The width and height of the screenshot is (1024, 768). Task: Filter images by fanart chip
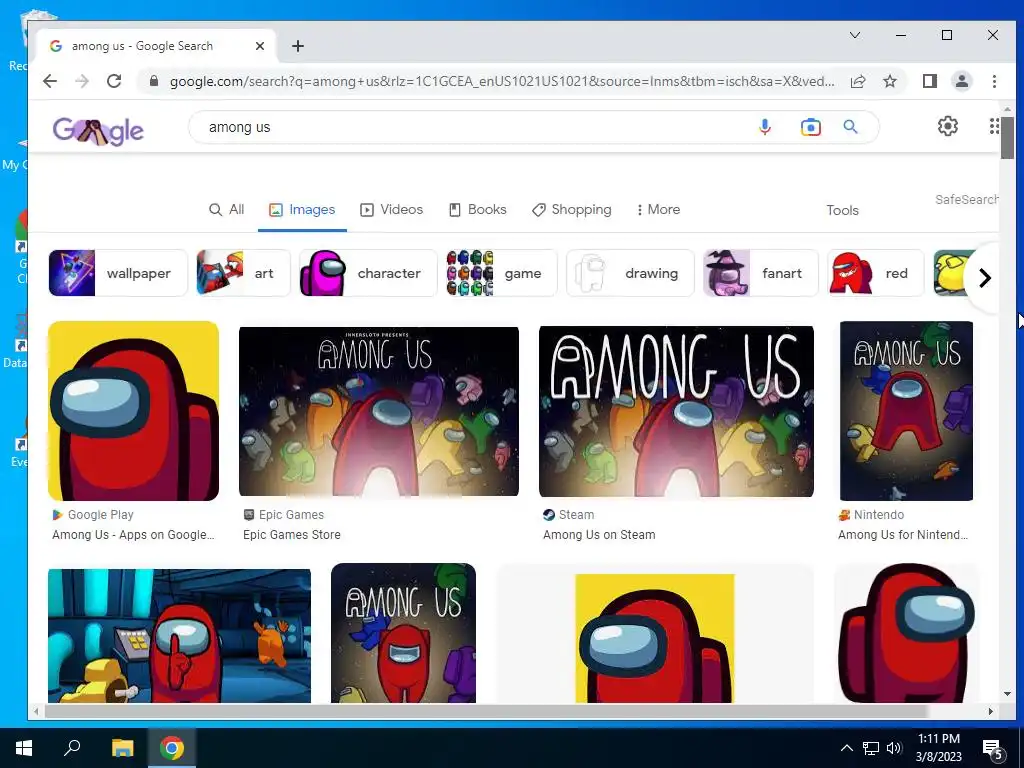point(761,273)
